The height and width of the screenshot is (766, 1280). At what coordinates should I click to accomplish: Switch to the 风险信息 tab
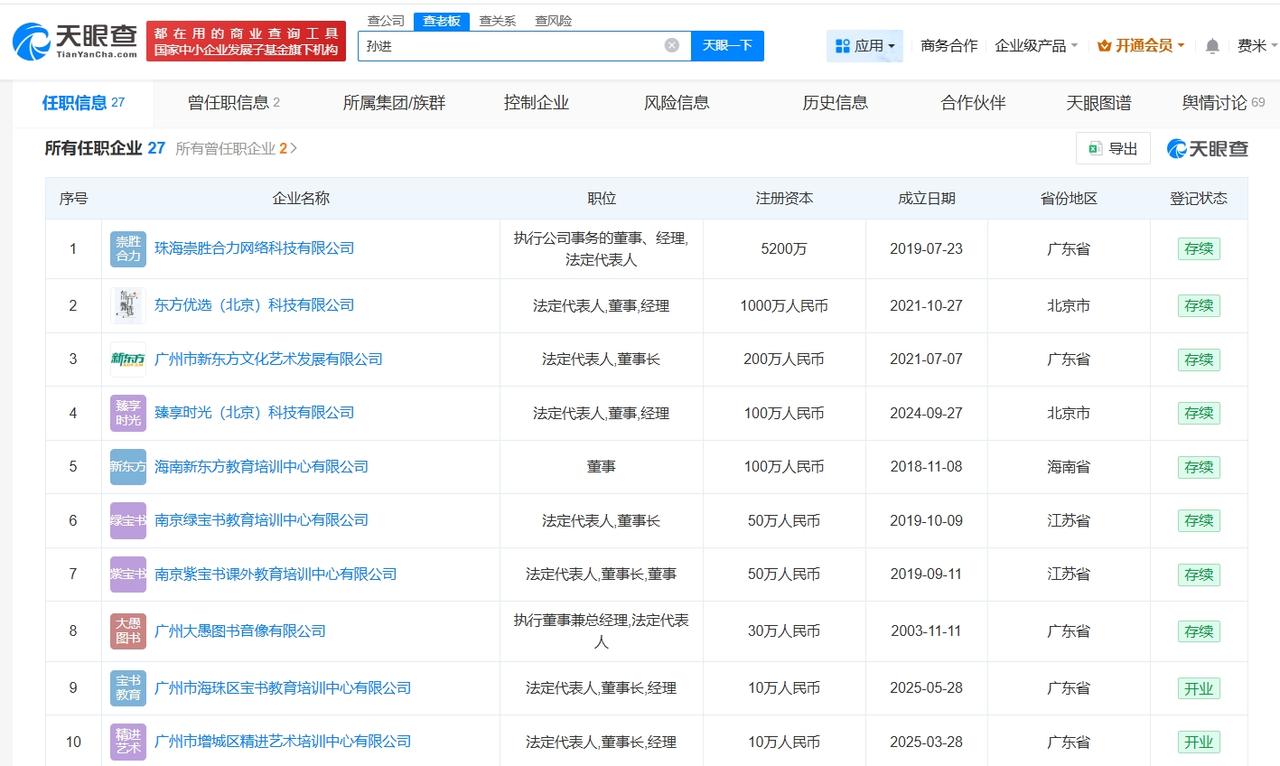(675, 102)
